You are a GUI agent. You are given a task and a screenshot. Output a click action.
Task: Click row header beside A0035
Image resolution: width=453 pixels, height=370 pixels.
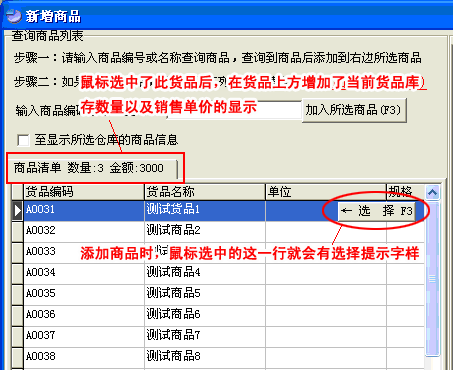17,294
